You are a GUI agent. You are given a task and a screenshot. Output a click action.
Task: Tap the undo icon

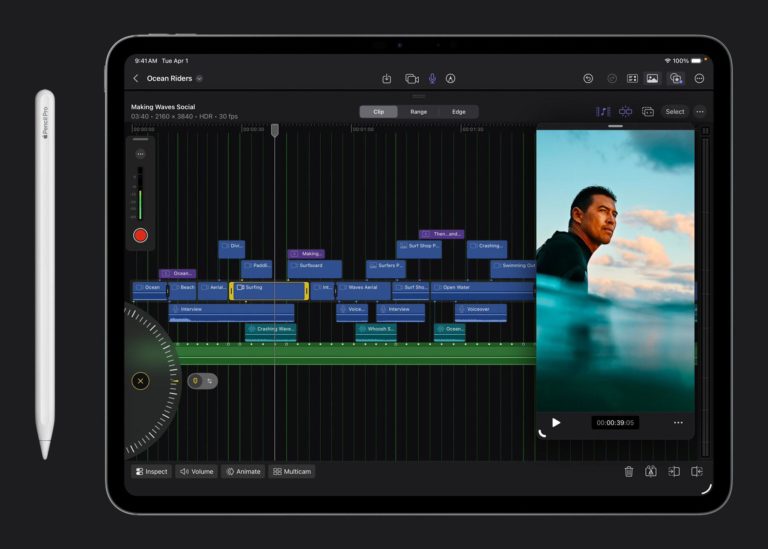[588, 78]
